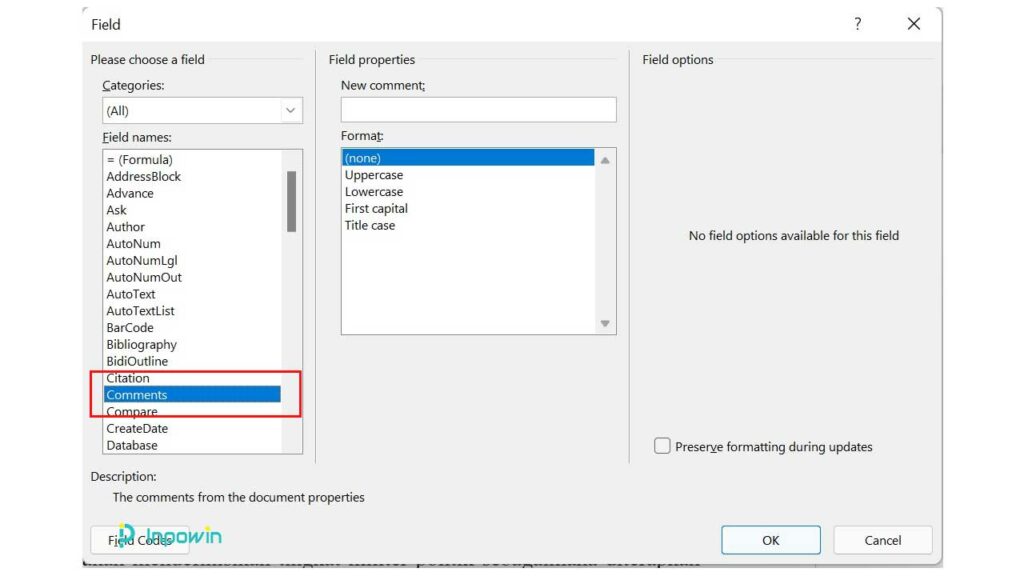The height and width of the screenshot is (576, 1024).
Task: Click the Format list scroll-up arrow
Action: [x=604, y=157]
